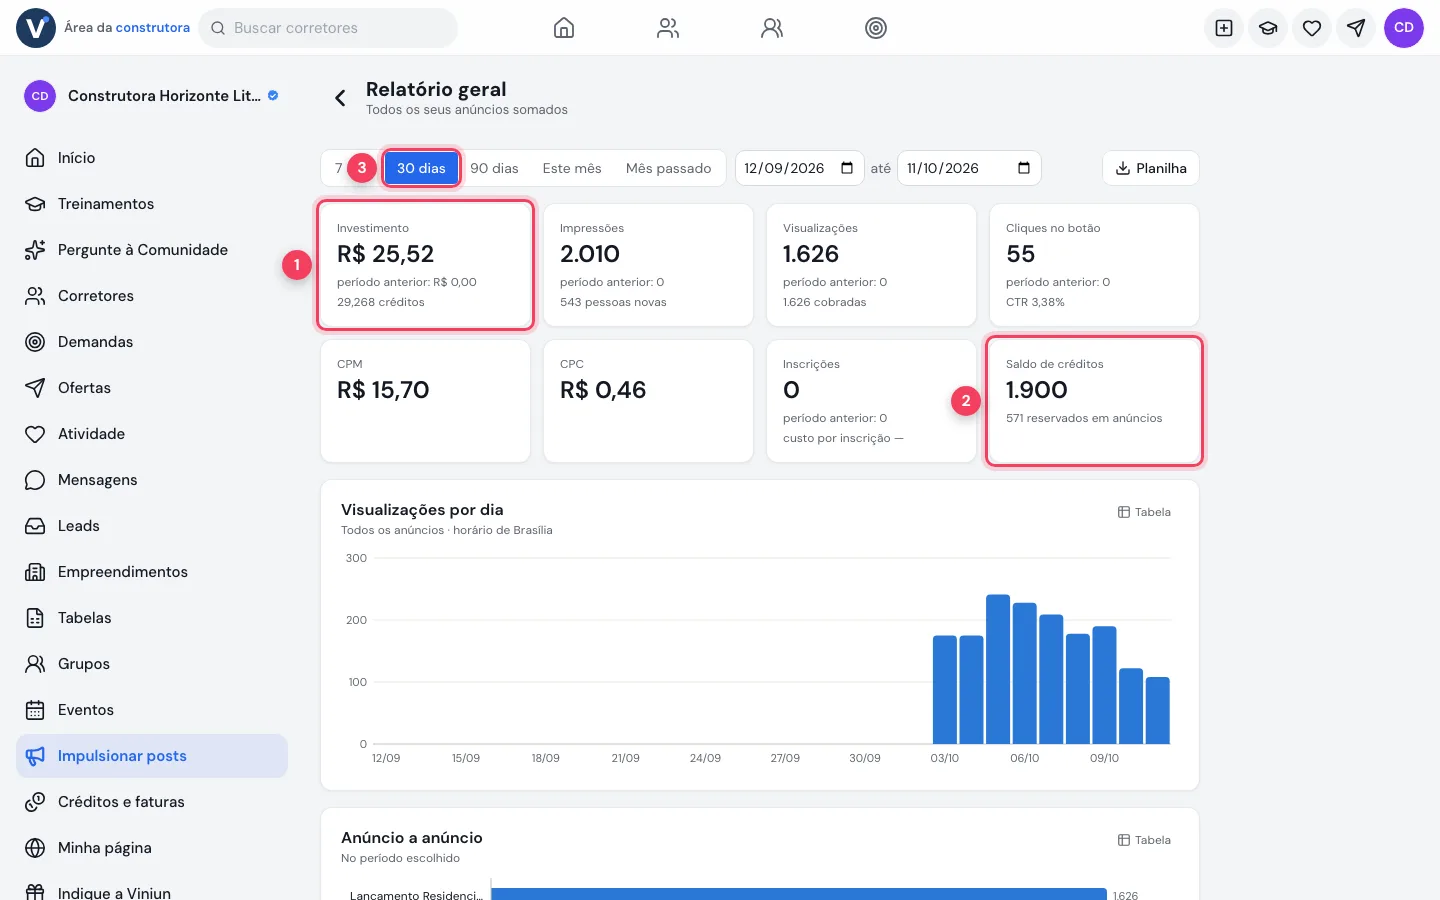Open Atividade in the sidebar
The image size is (1440, 900).
coord(152,434)
